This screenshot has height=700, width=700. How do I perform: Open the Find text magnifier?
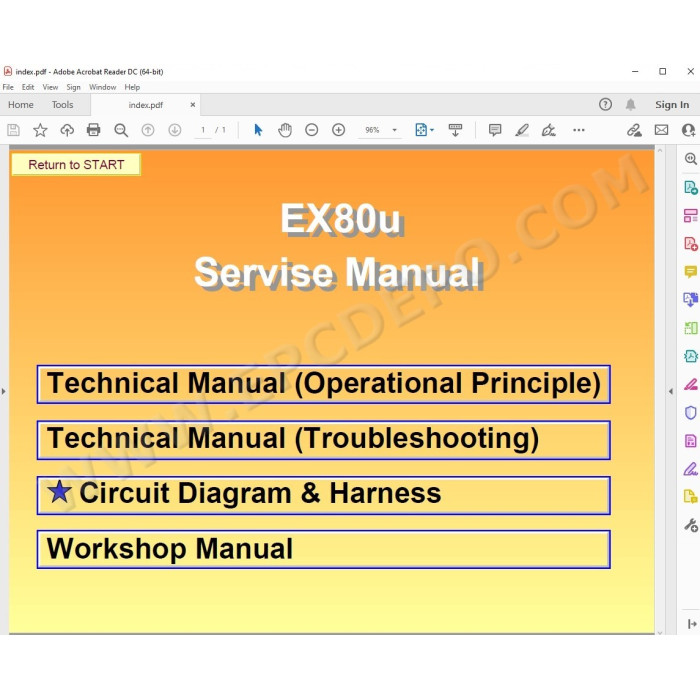coord(121,130)
